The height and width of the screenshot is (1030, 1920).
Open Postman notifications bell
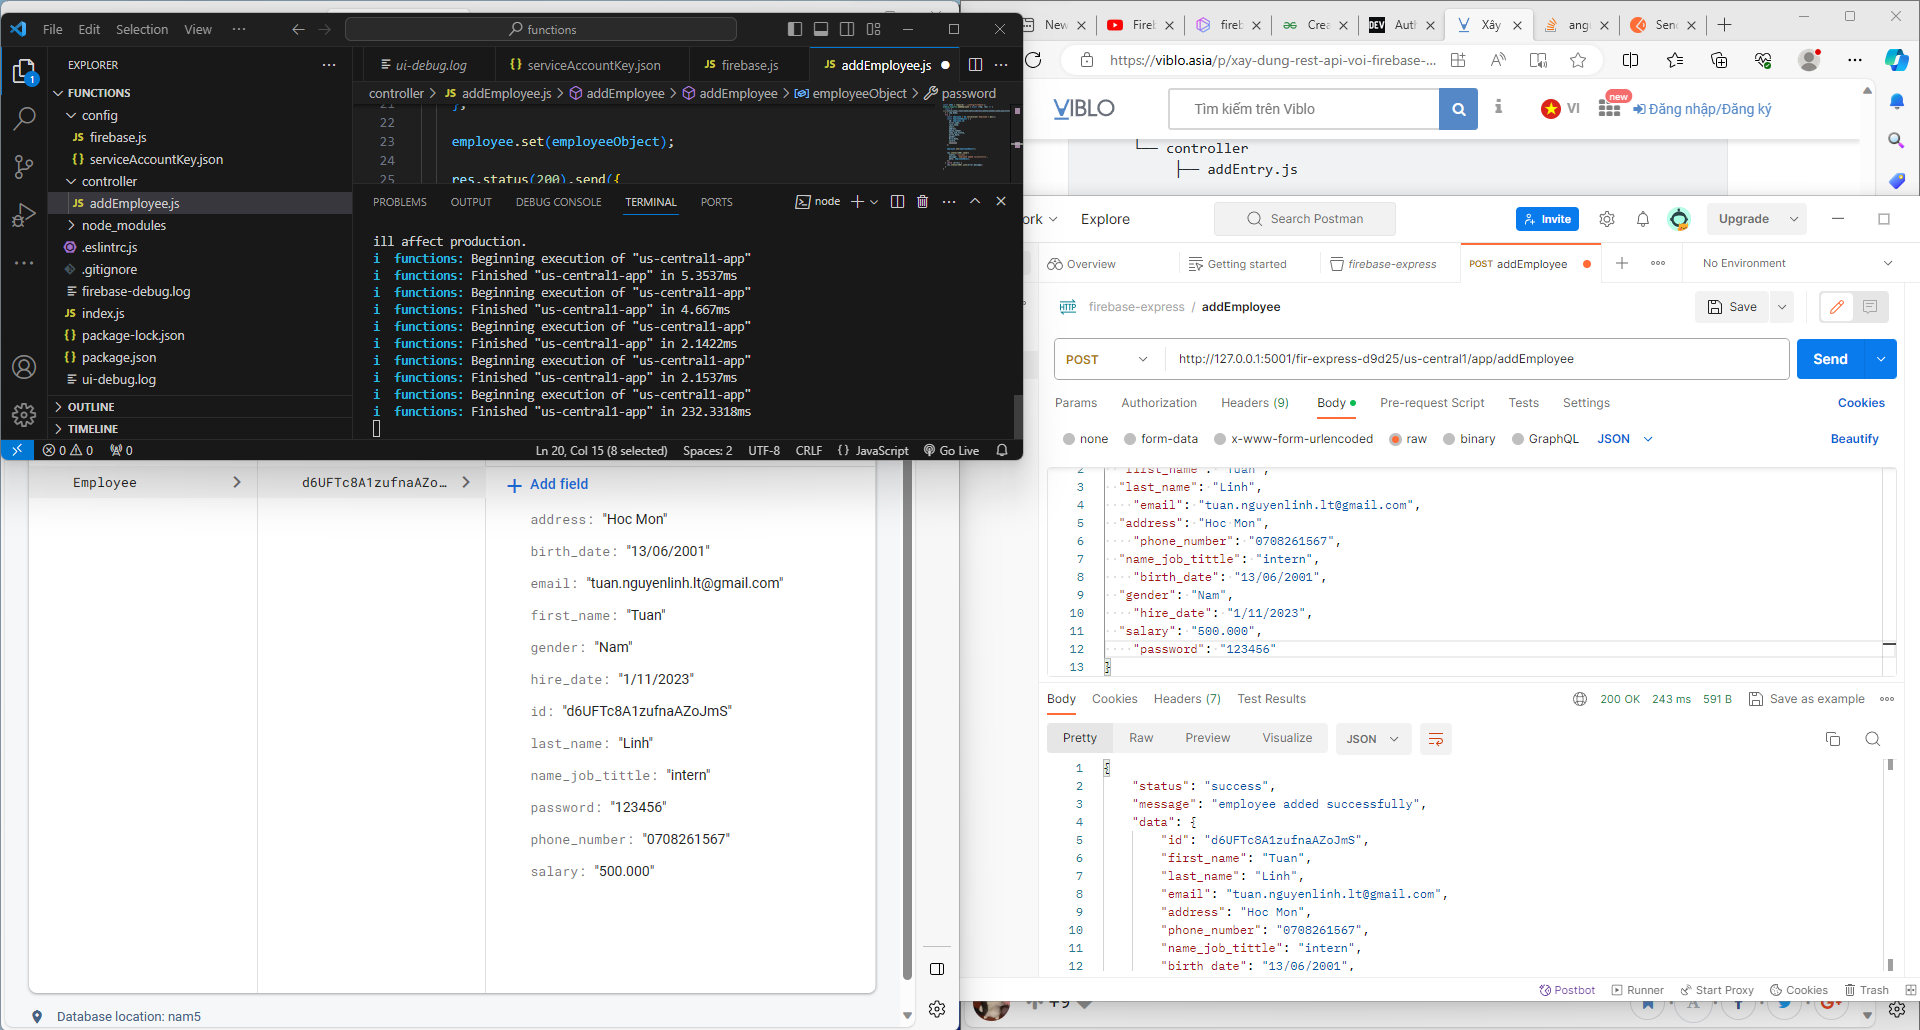point(1642,219)
